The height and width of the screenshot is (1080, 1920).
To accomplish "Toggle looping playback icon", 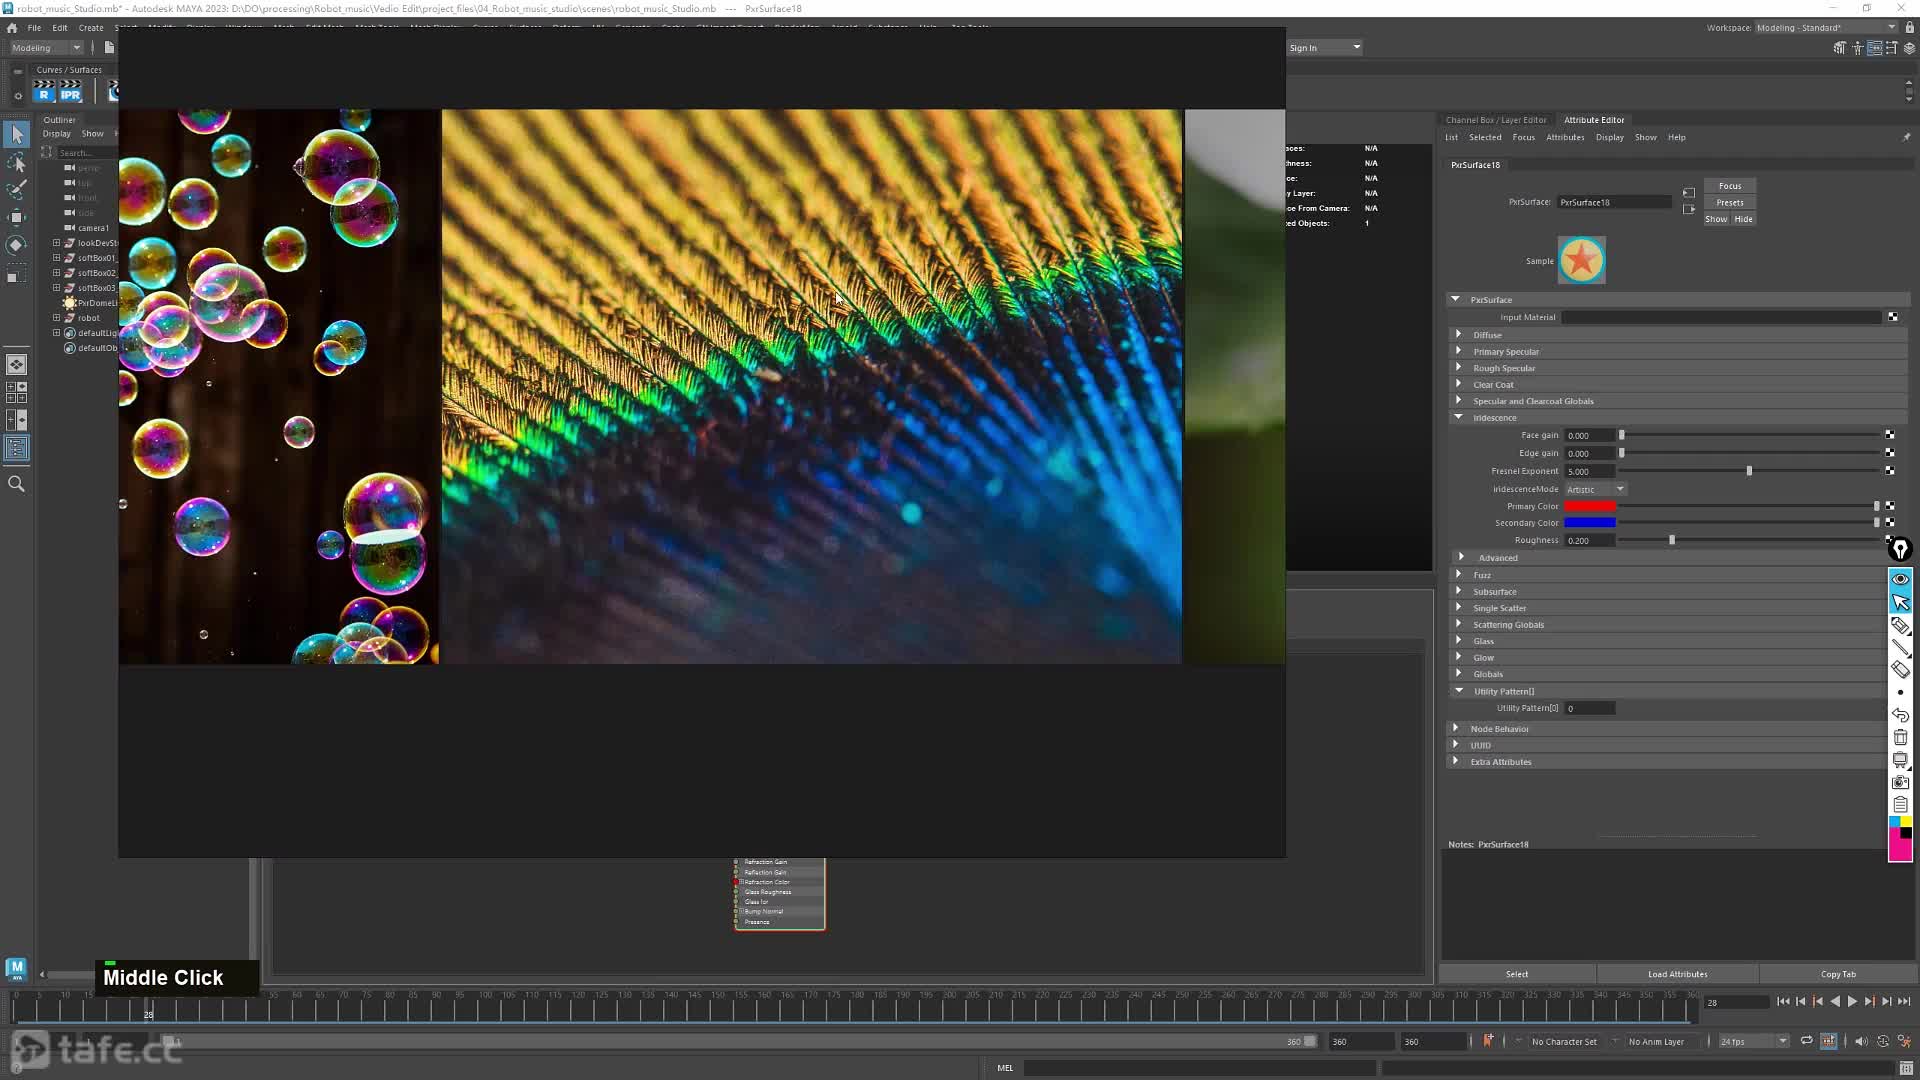I will click(x=1807, y=1041).
